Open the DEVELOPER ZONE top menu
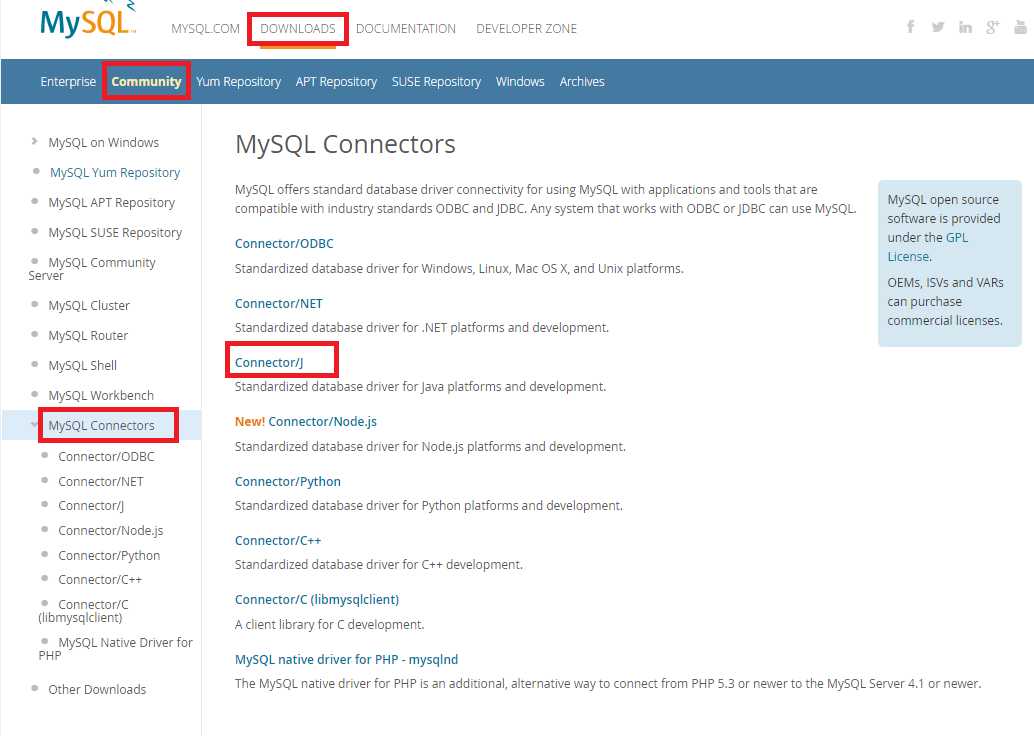Screen dimensions: 1034x736 (x=526, y=29)
